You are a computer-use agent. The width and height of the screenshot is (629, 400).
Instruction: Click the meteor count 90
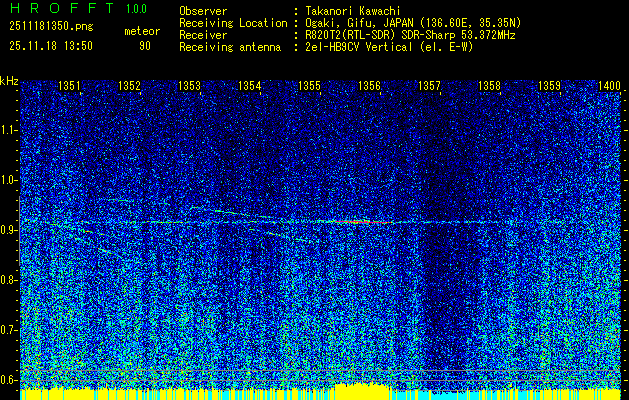point(145,46)
